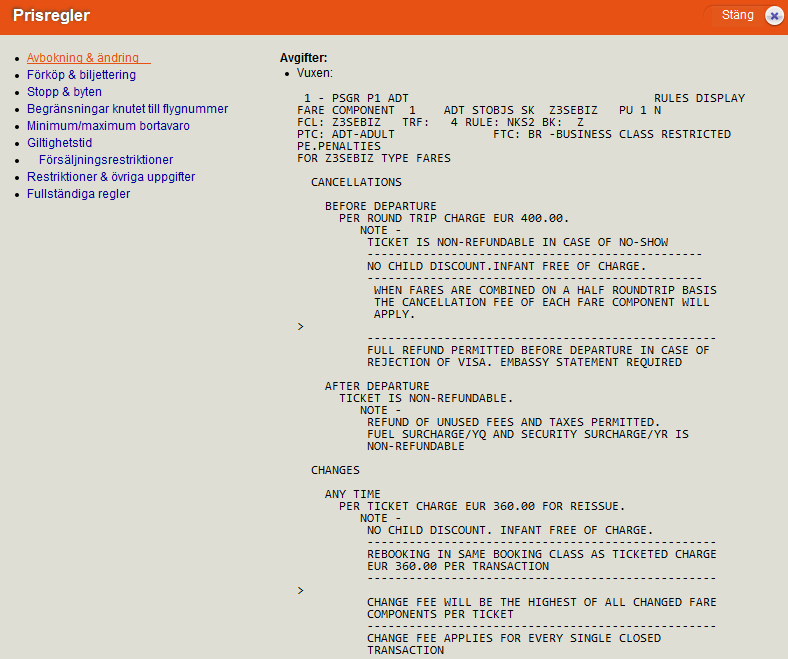Click the Vuxen bullet item
The image size is (788, 659).
pos(315,74)
